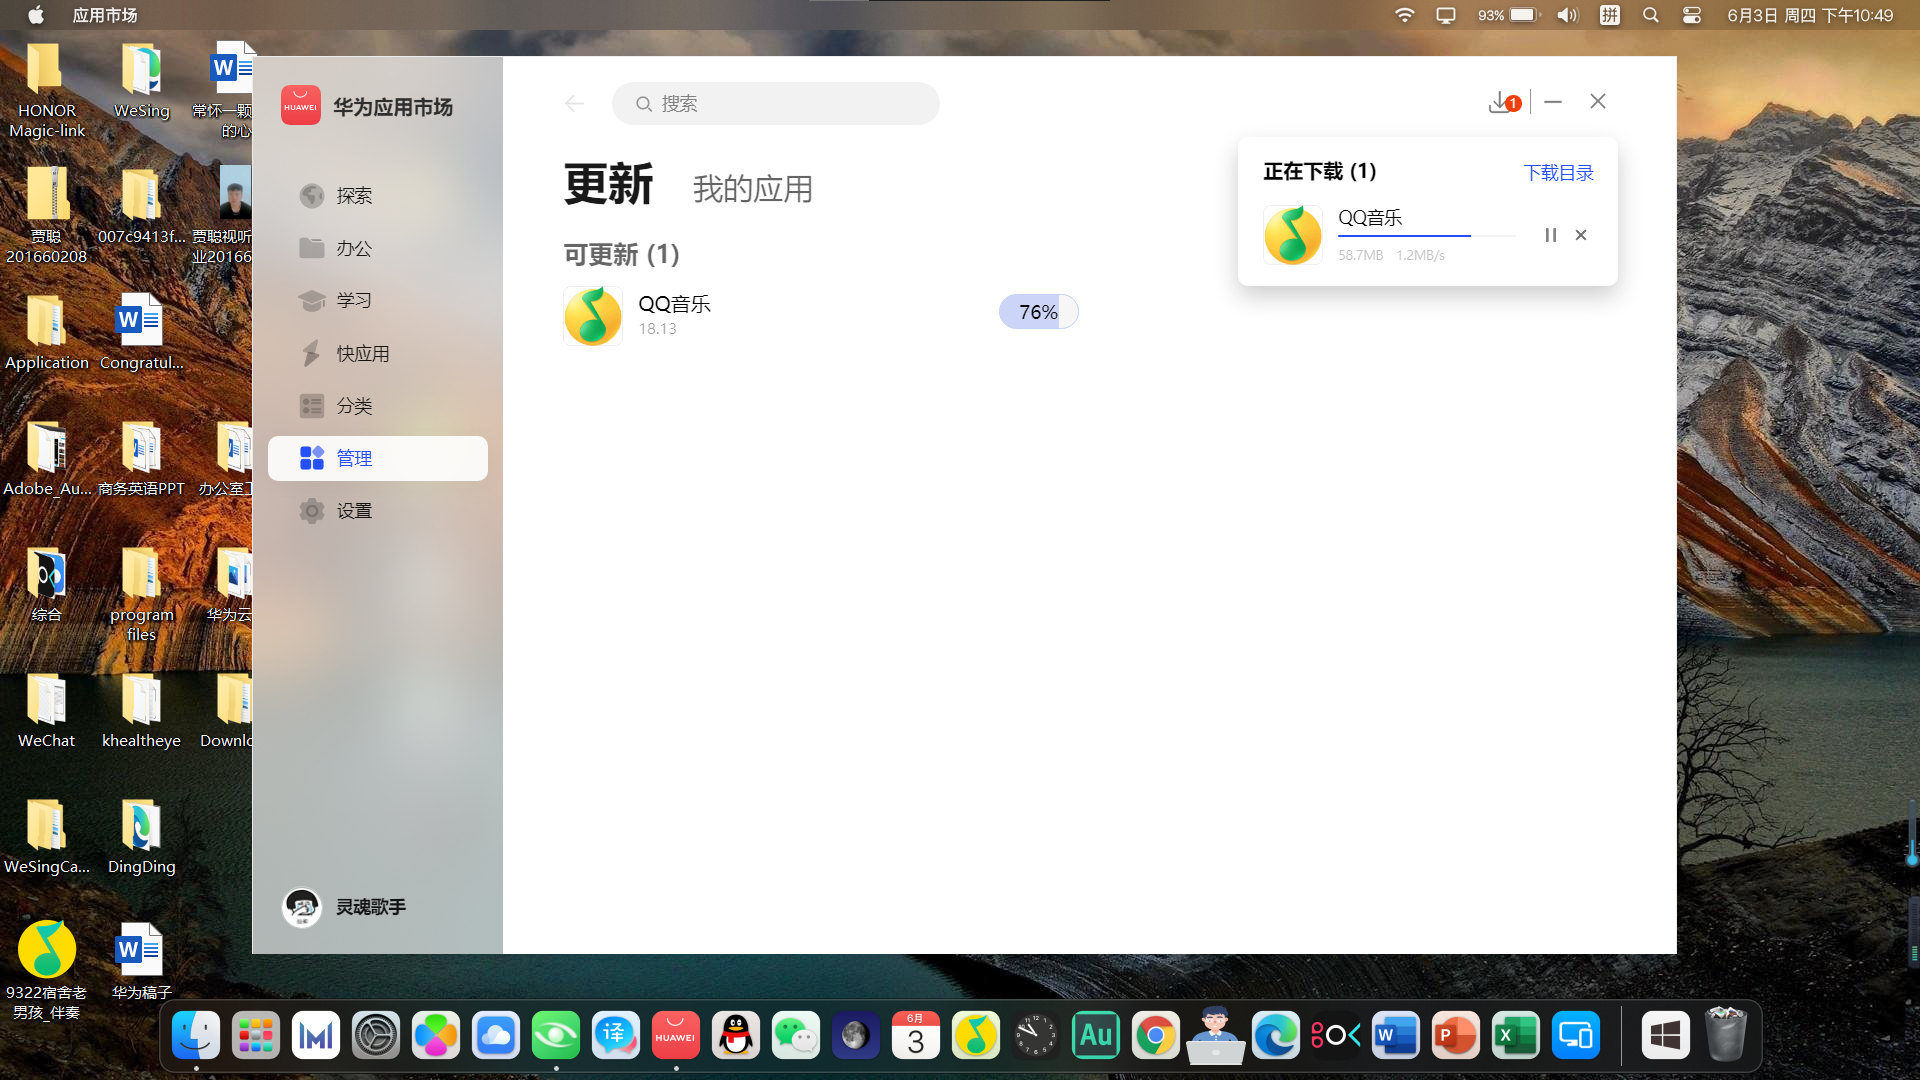Click the QQ音乐 icon in download popup
Screen dimensions: 1920x1080
click(1293, 235)
